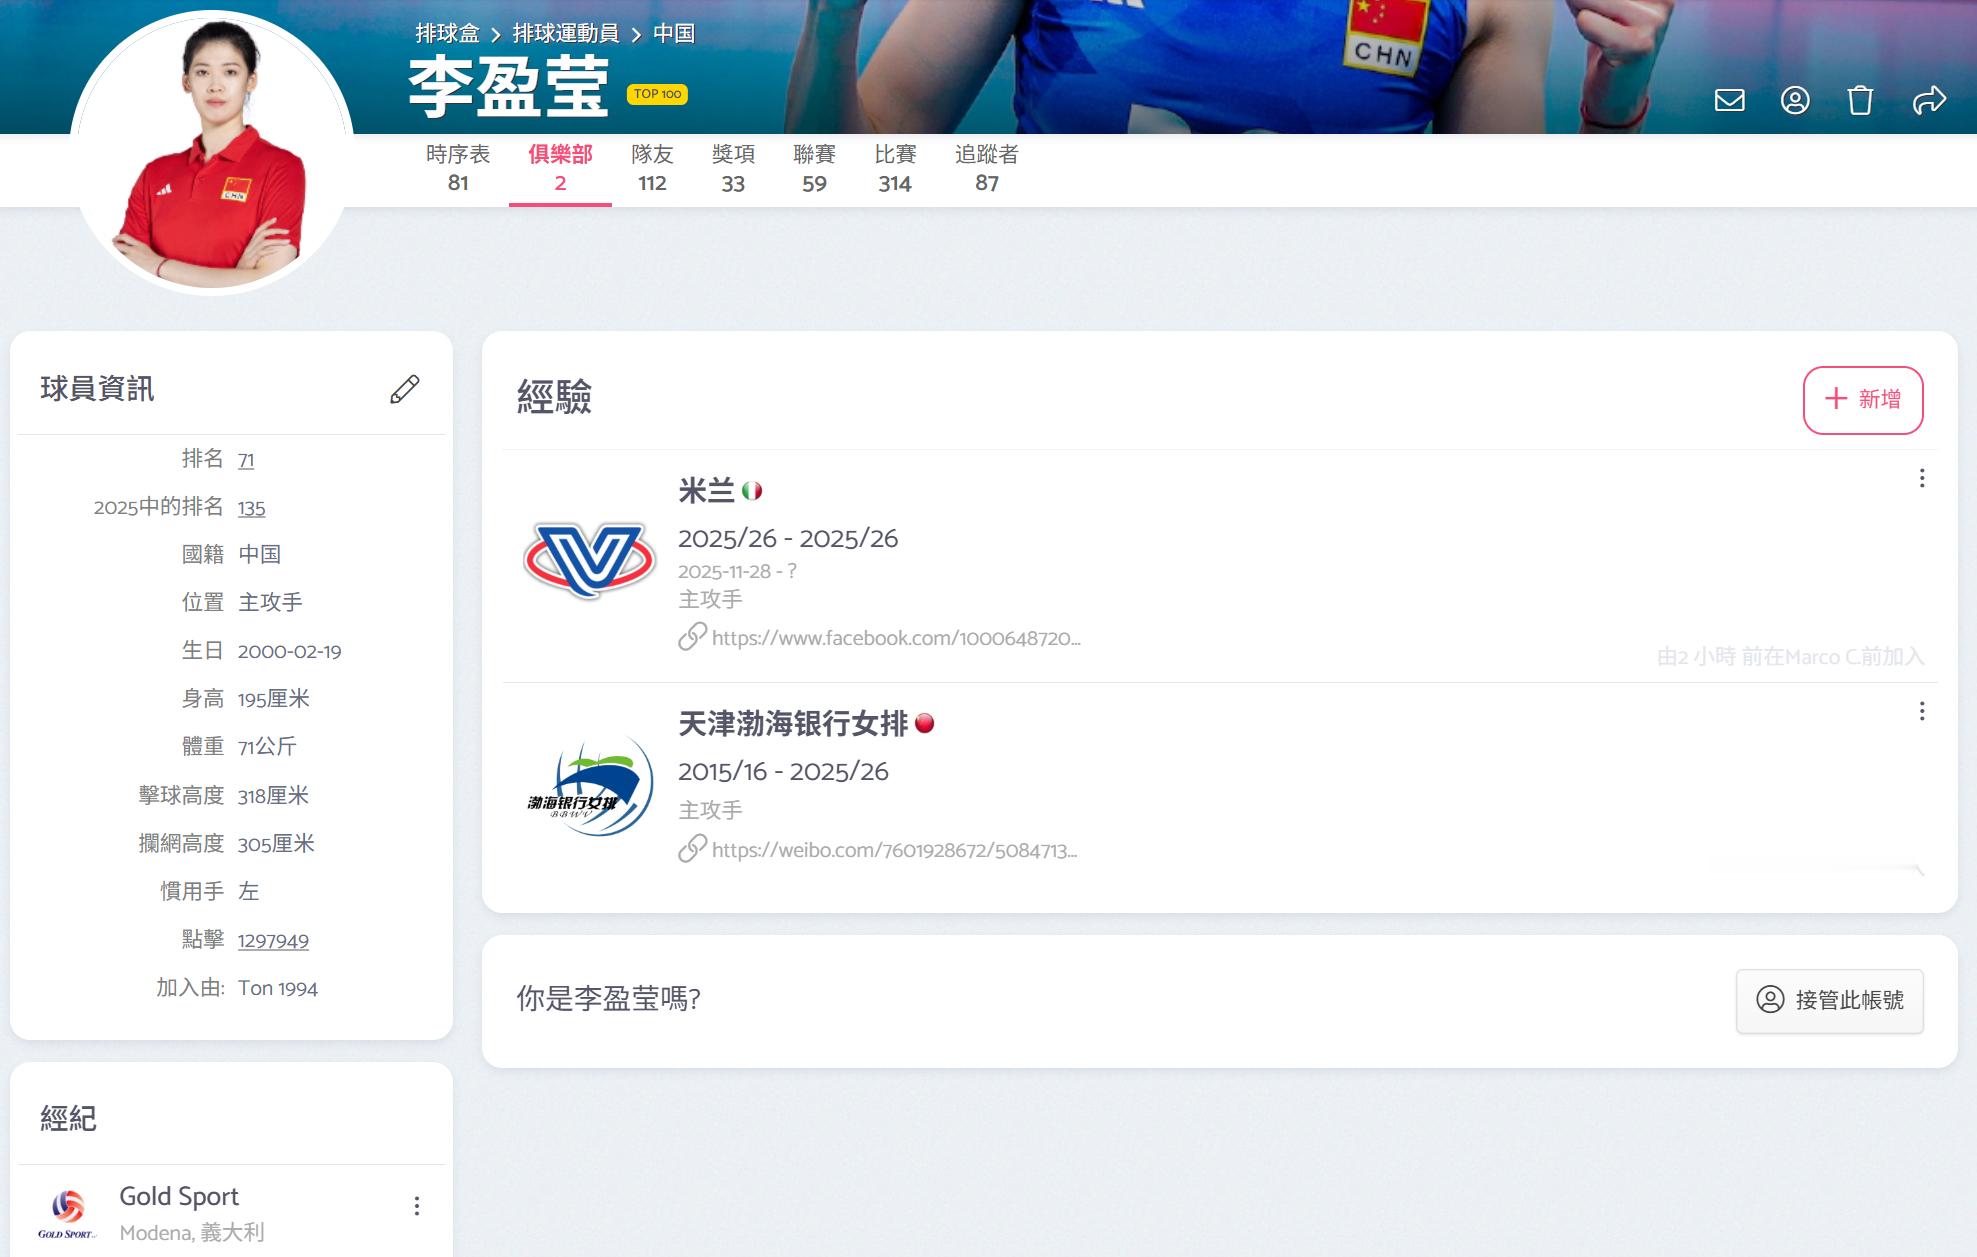This screenshot has width=1977, height=1257.
Task: Click the share arrow icon
Action: [x=1927, y=100]
